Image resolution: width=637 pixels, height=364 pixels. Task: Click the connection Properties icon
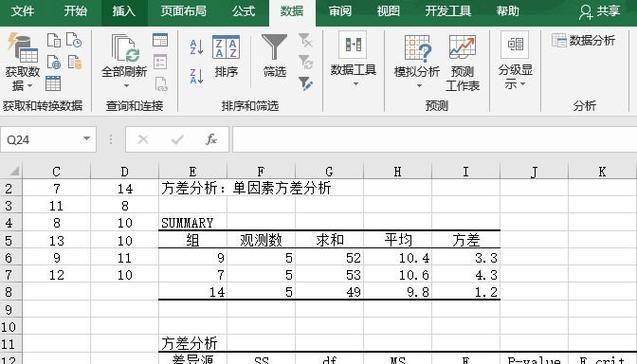[x=160, y=62]
